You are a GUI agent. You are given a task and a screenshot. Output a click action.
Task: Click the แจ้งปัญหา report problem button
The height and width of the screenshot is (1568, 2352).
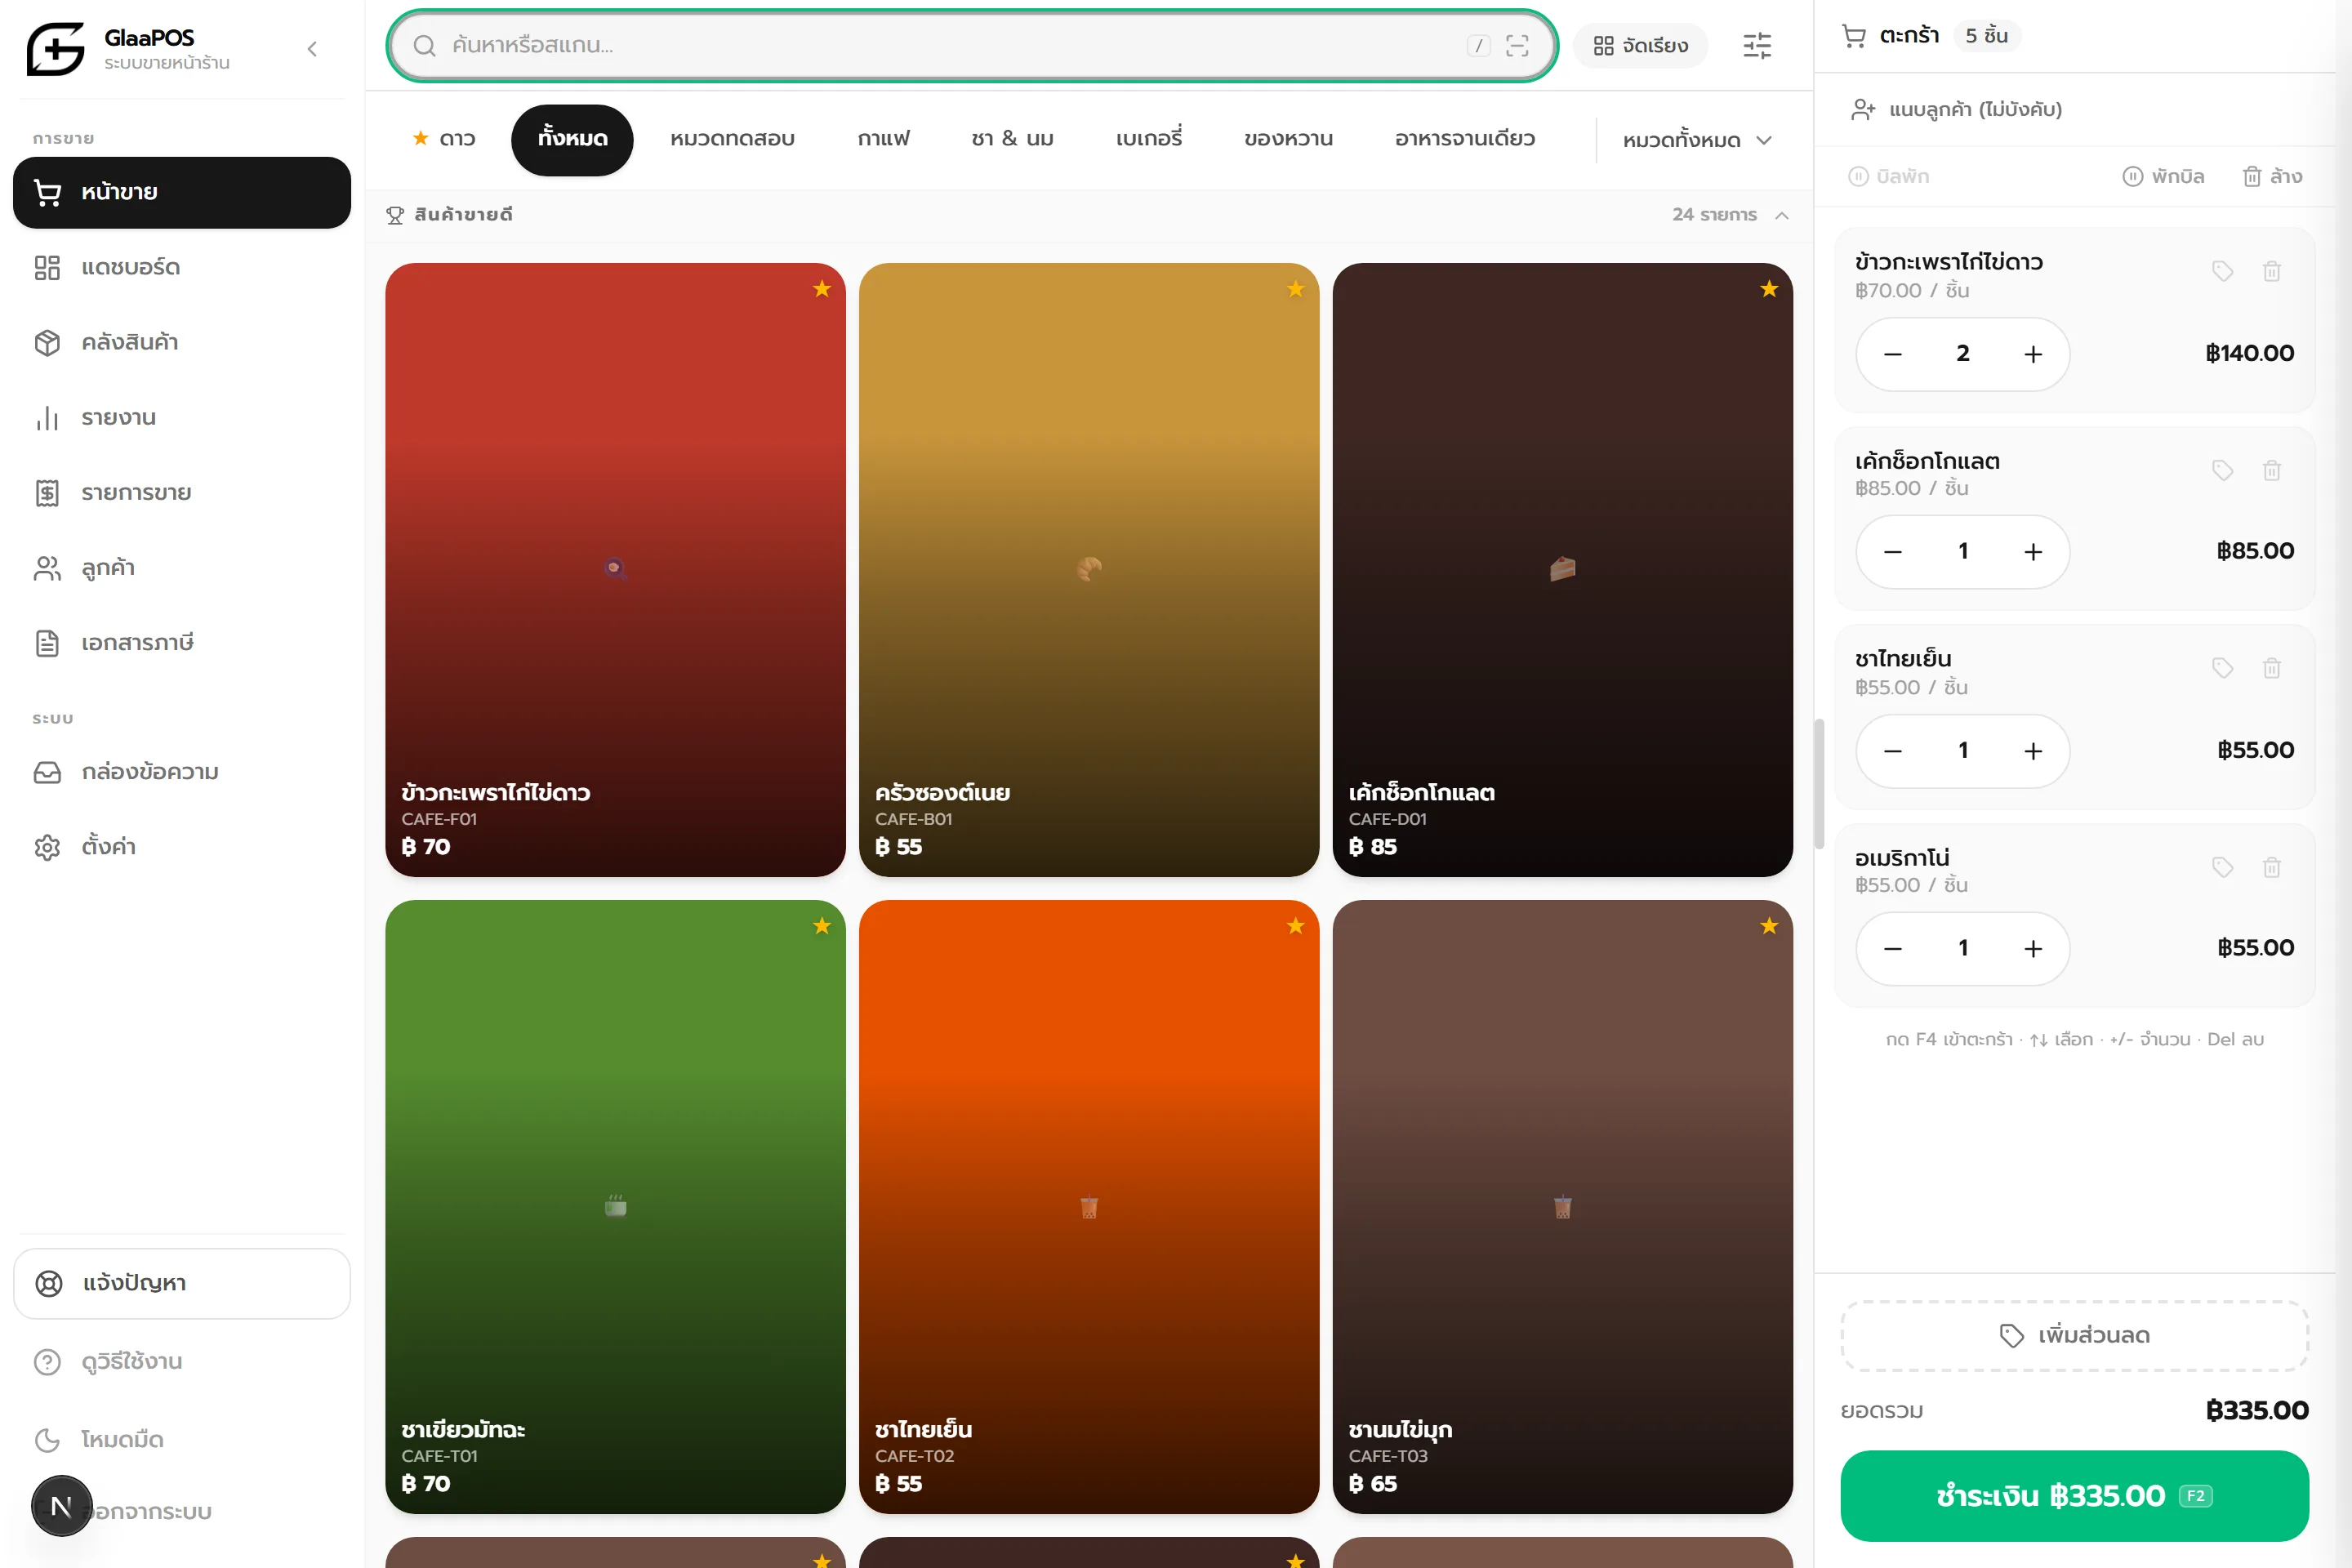182,1283
